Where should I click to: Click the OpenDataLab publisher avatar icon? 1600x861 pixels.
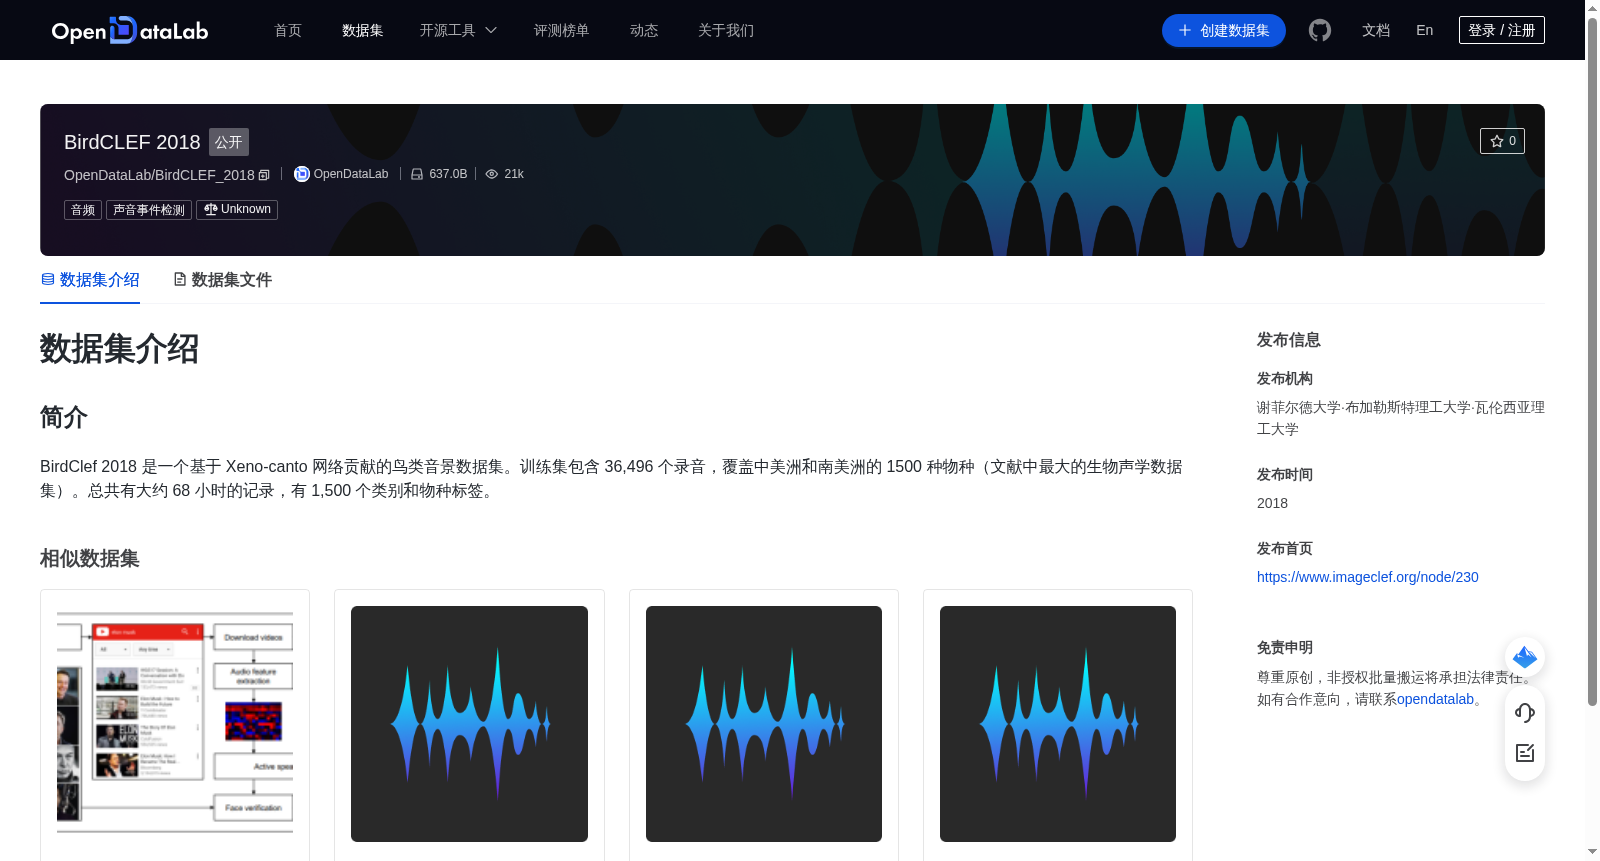click(x=301, y=174)
